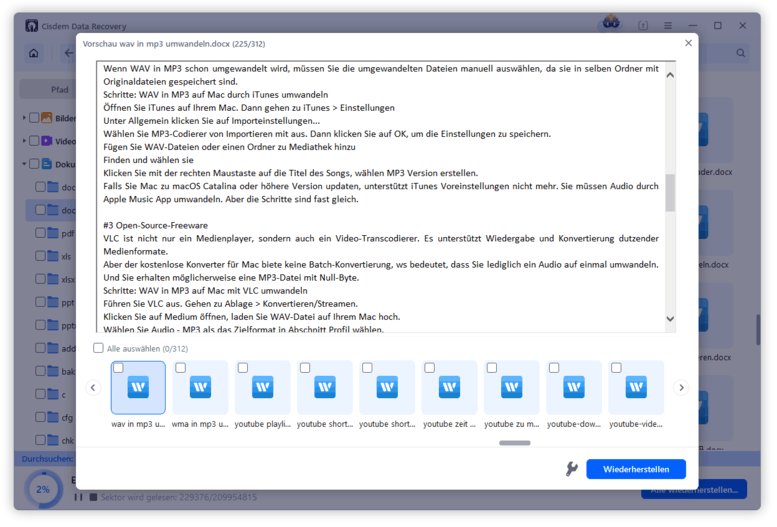Select the 'wma in mp3 u...' Word file icon

click(x=201, y=387)
